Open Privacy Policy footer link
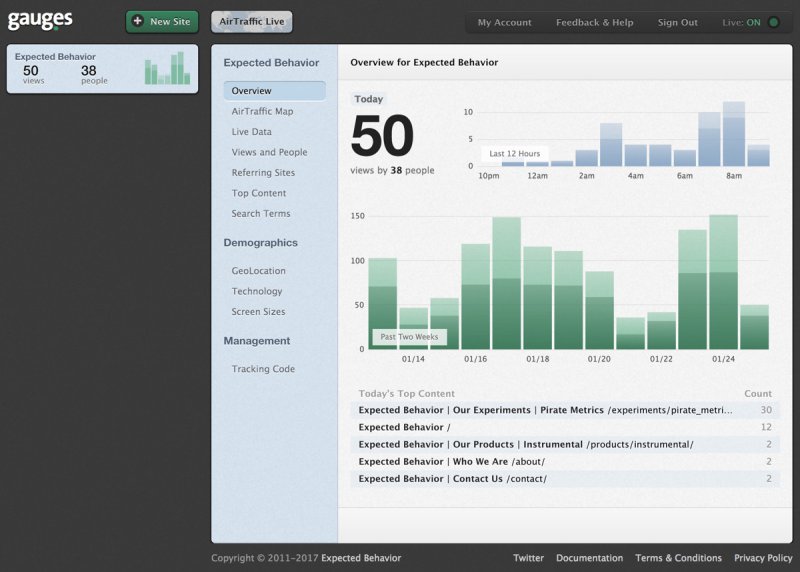This screenshot has height=572, width=800. 763,558
